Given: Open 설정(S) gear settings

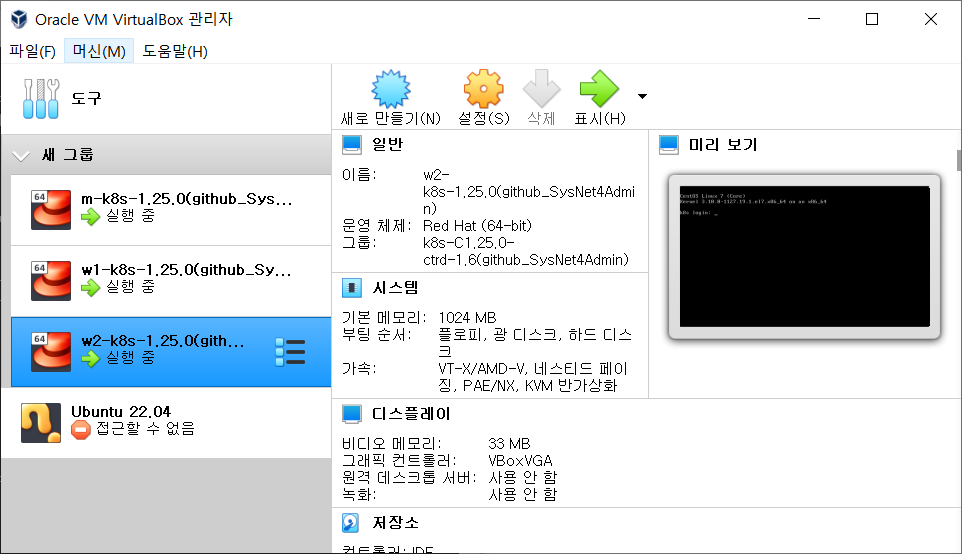Looking at the screenshot, I should tap(483, 98).
